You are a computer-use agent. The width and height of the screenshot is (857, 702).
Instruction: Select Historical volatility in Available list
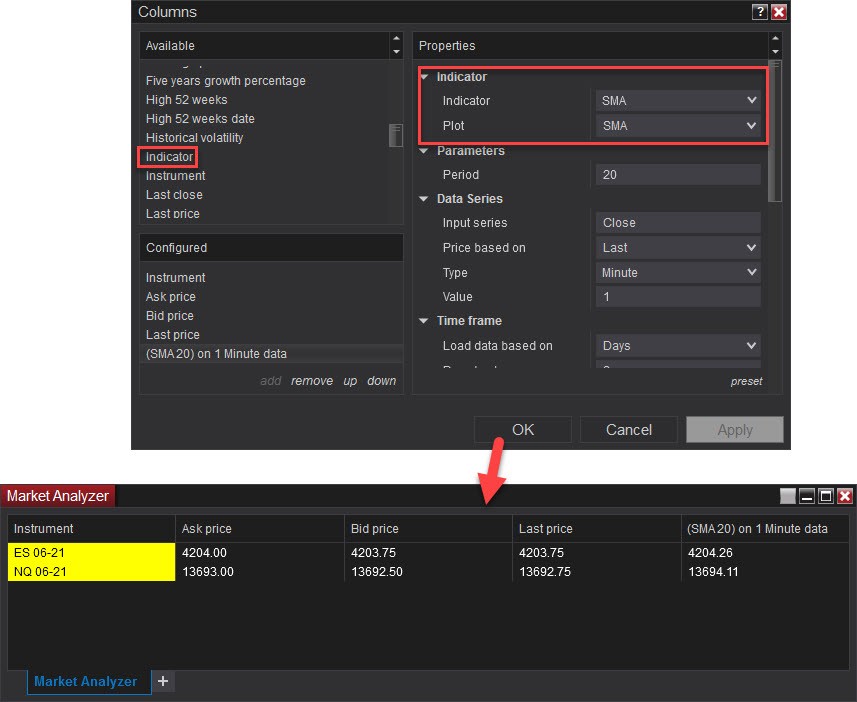[194, 138]
